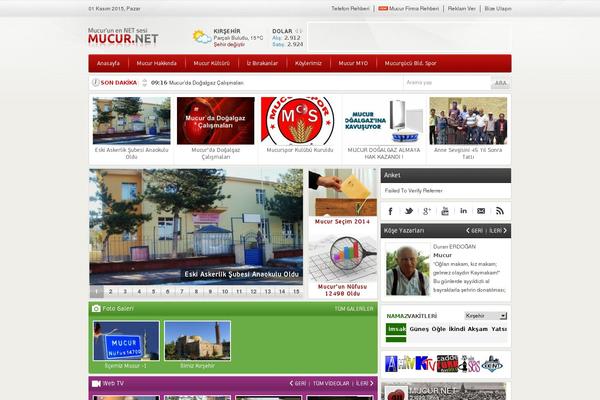Open Mucur Kültürü menu item
This screenshot has height=400, width=600.
212,63
